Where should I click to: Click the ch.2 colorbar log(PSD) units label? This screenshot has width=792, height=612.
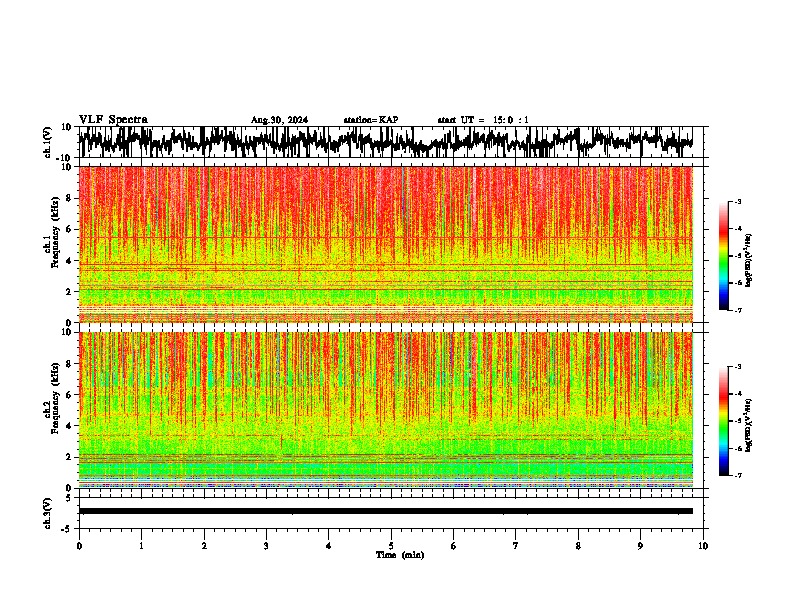(x=749, y=425)
